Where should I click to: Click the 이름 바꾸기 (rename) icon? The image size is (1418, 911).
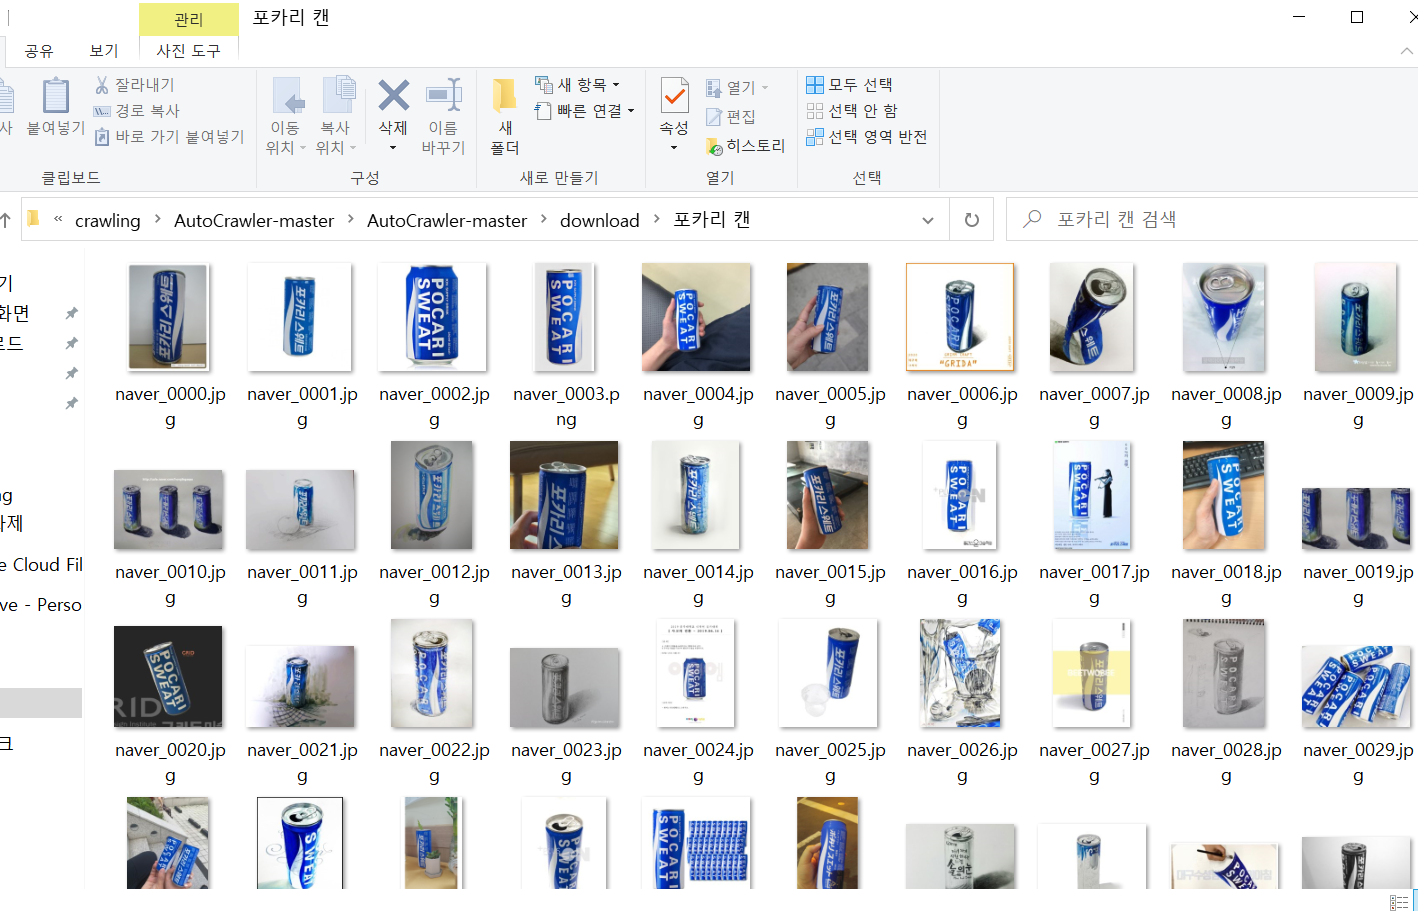coord(443,96)
